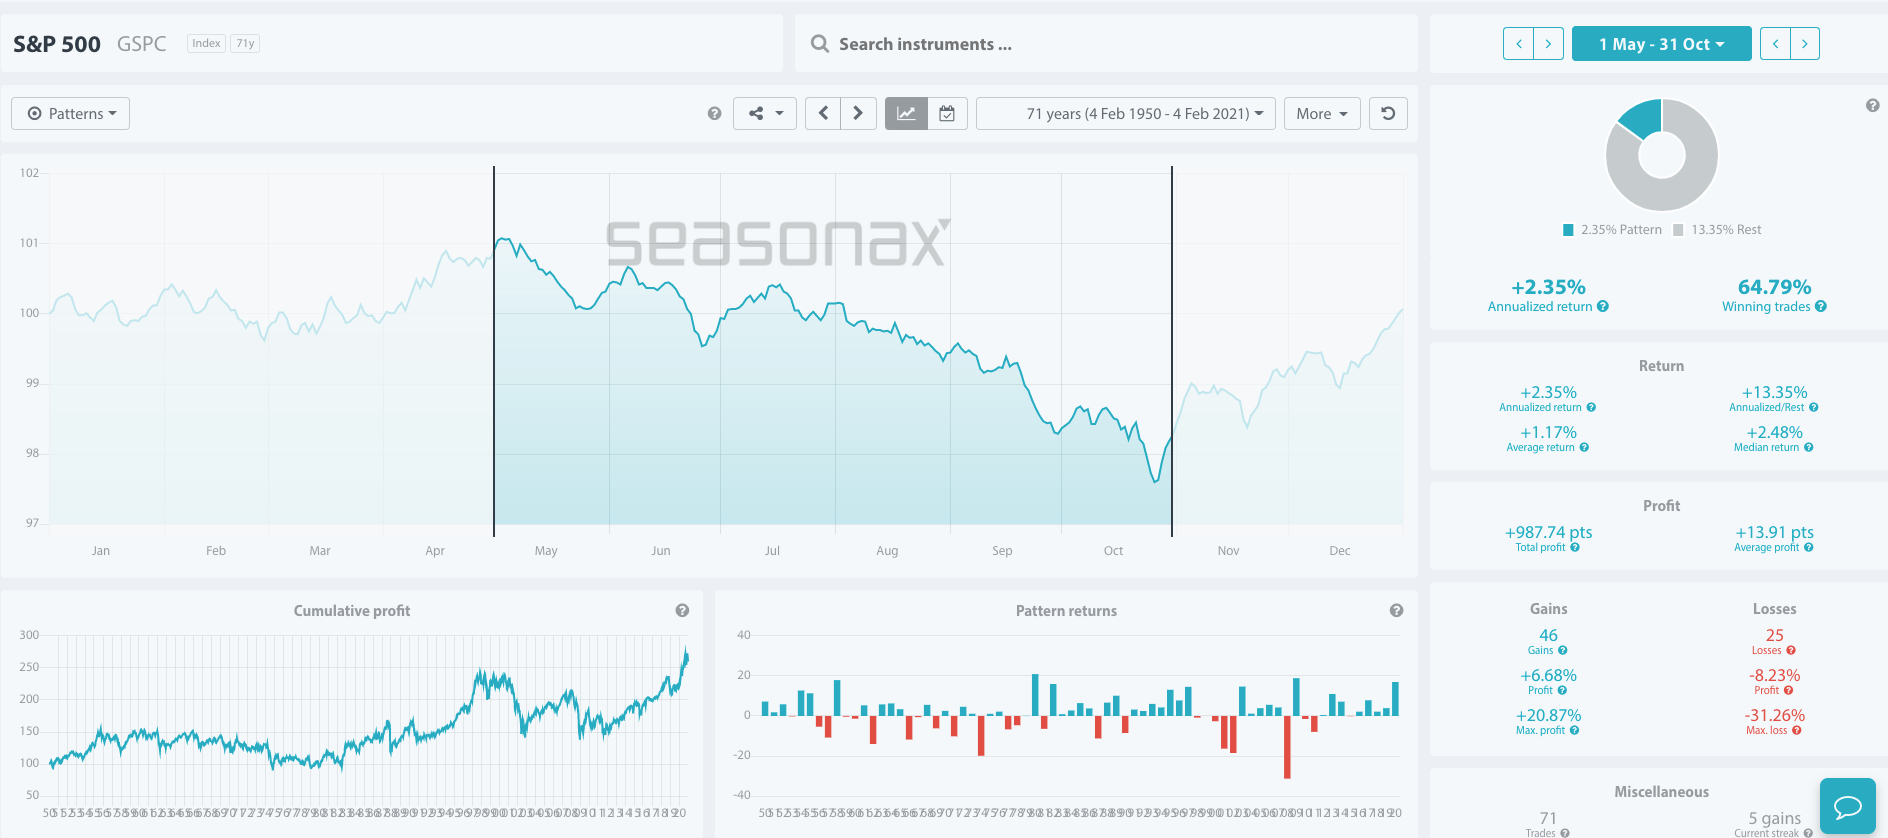Screen dimensions: 1888x838
Task: Click the S&P 500 instrument title
Action: click(x=57, y=44)
